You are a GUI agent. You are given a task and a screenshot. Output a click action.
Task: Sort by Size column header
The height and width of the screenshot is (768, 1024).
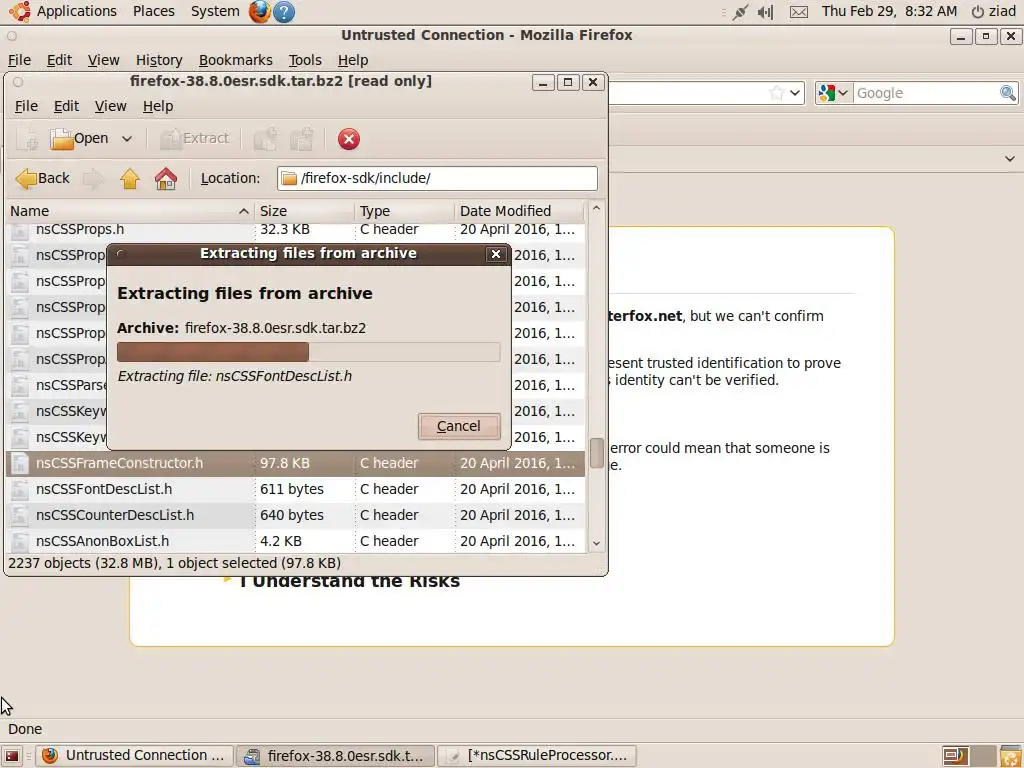(x=304, y=211)
